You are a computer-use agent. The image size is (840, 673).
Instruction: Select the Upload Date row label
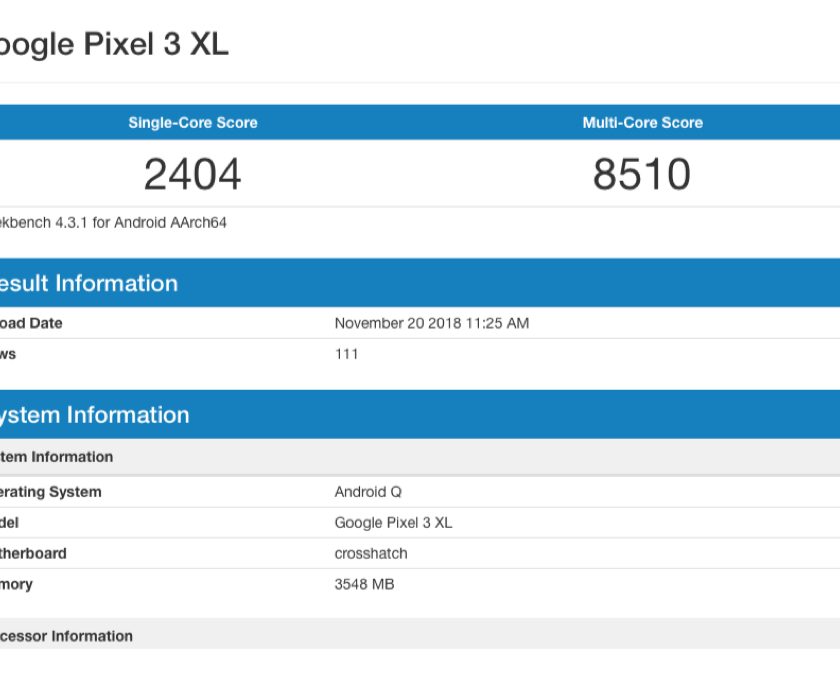(x=31, y=323)
